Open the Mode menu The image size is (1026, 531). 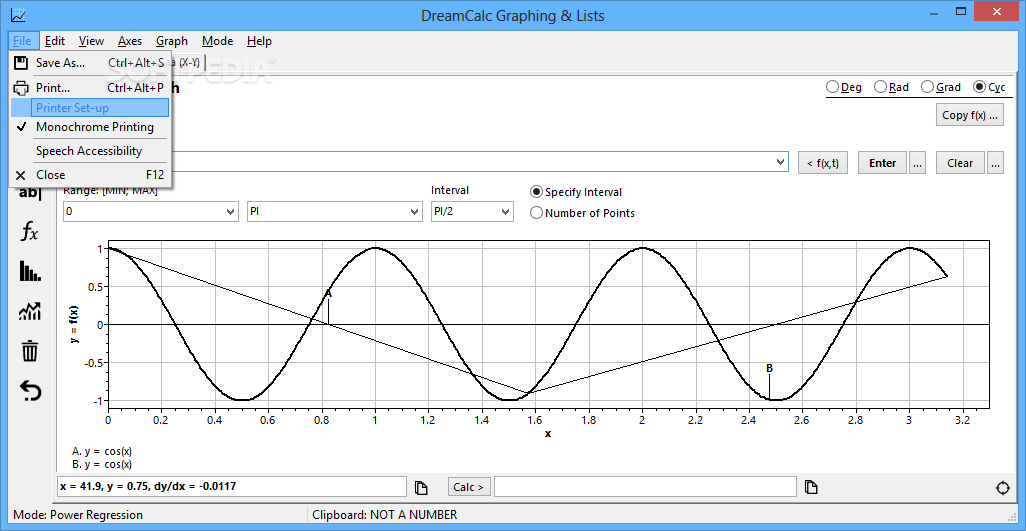[x=217, y=41]
